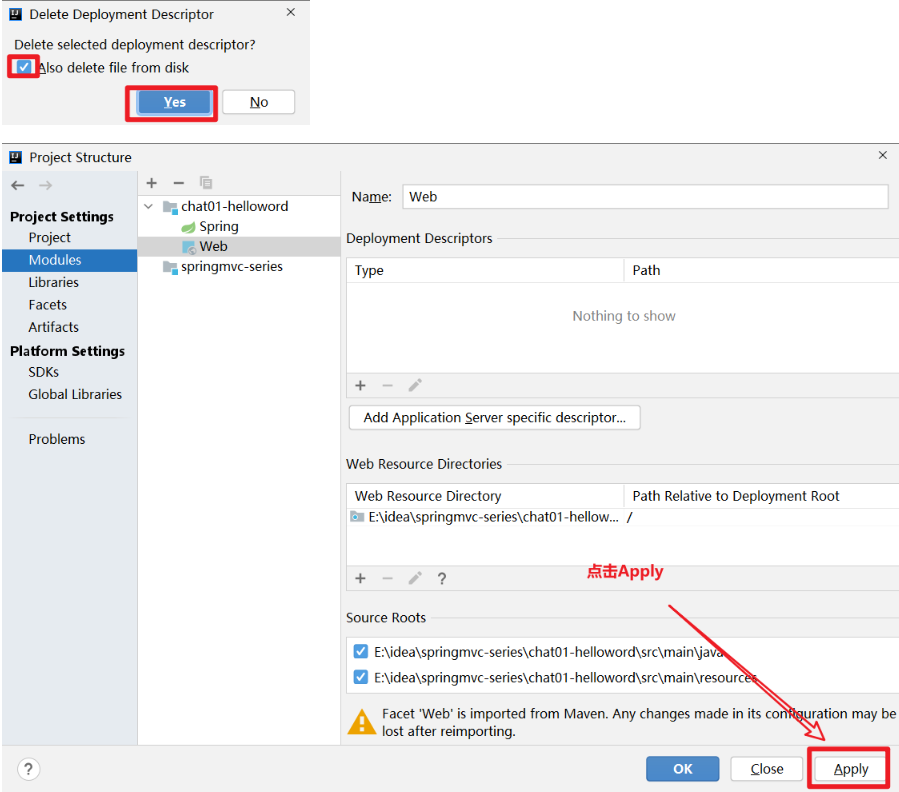The height and width of the screenshot is (792, 899).
Task: Select the Spring facet under chat01-helloword
Action: 218,226
